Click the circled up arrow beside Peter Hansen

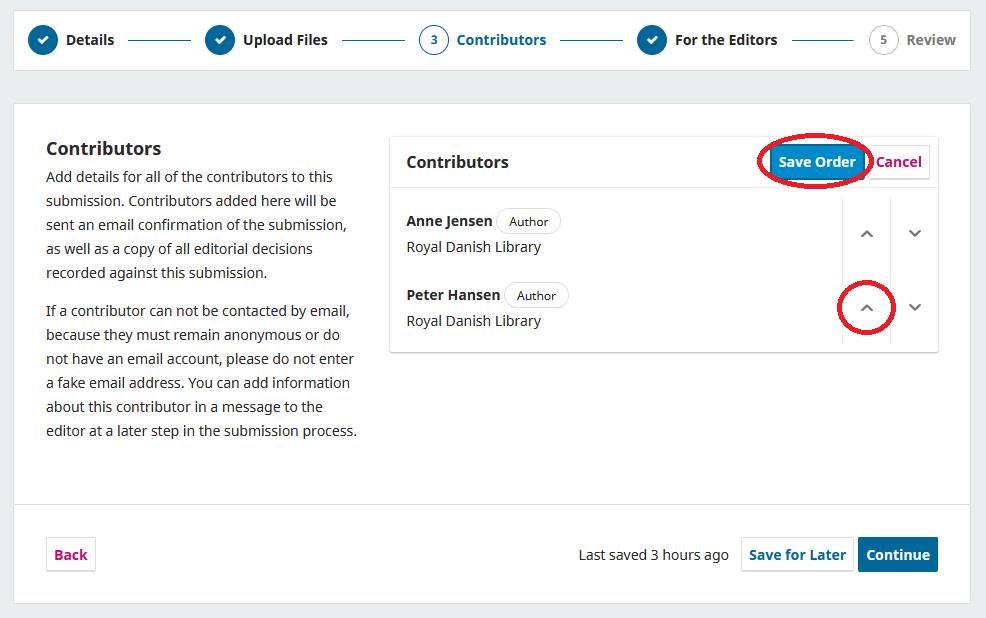[866, 307]
